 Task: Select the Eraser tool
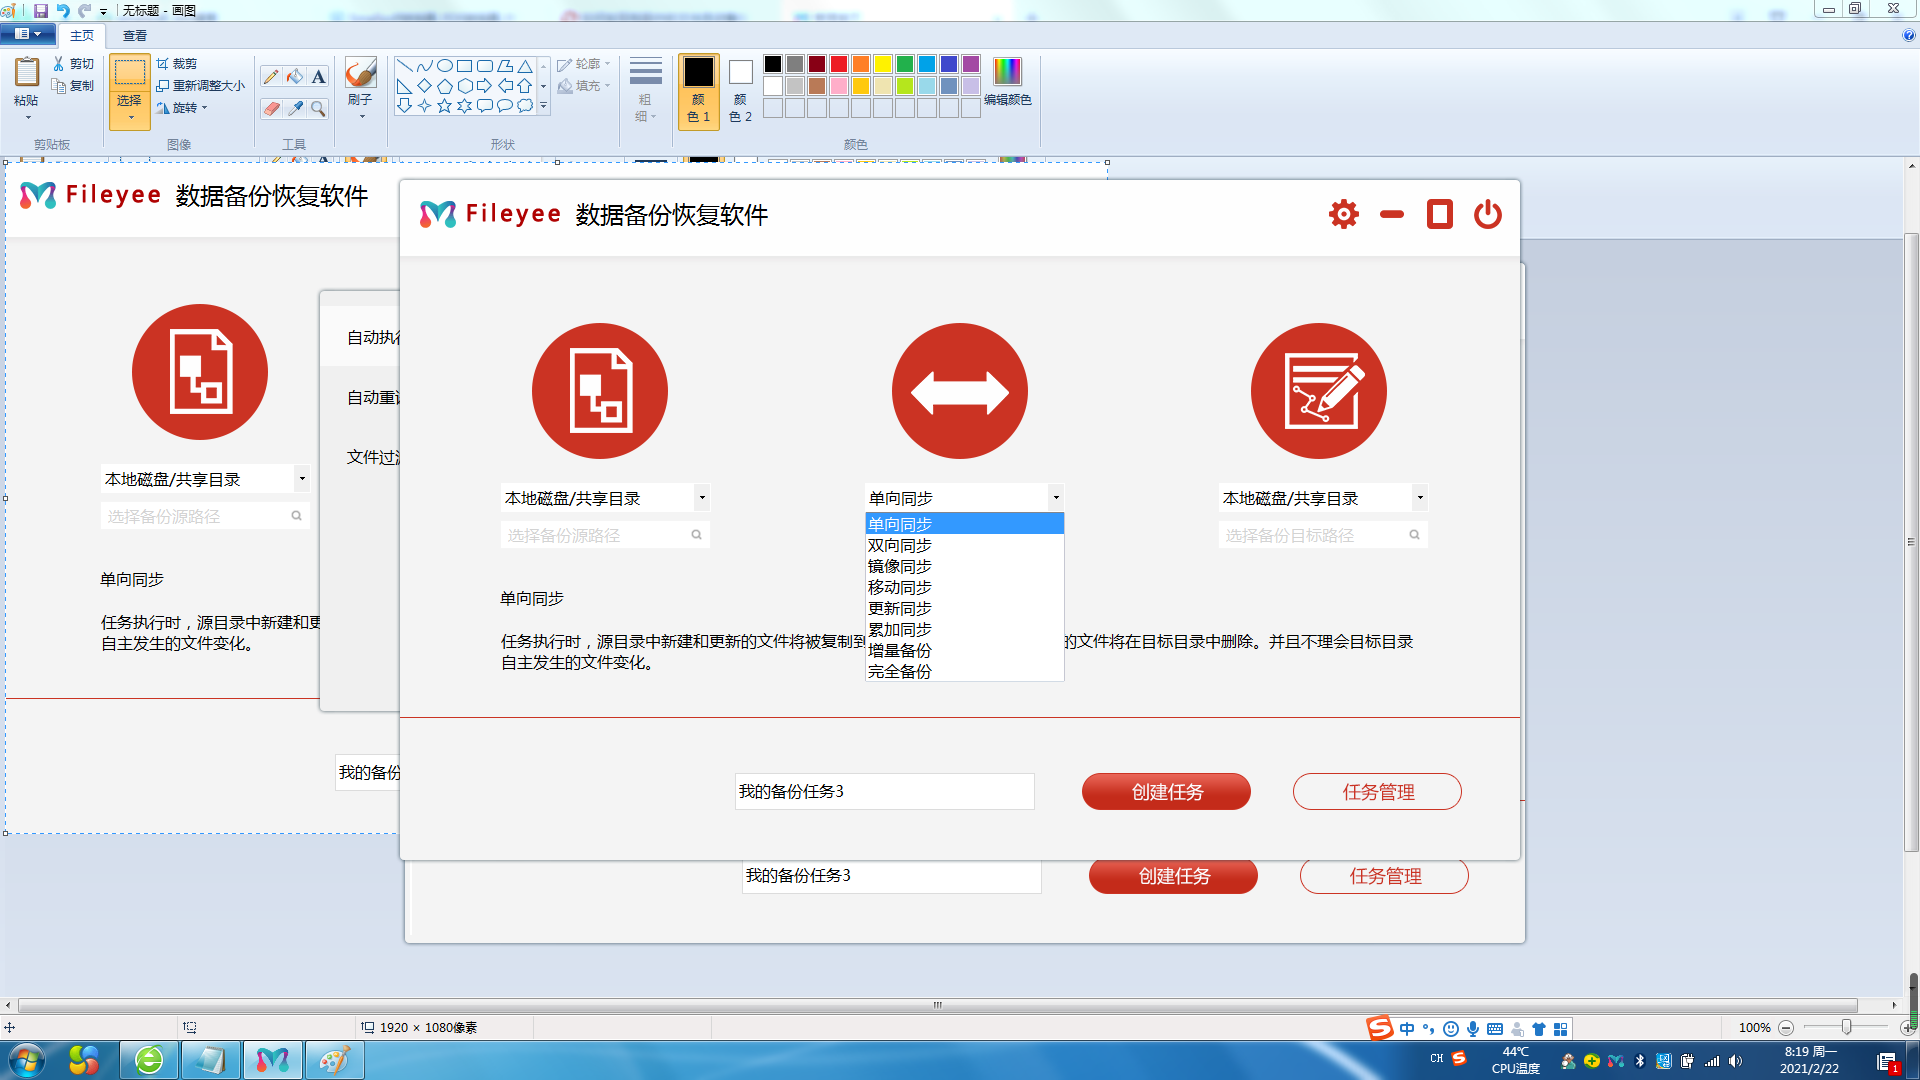270,109
